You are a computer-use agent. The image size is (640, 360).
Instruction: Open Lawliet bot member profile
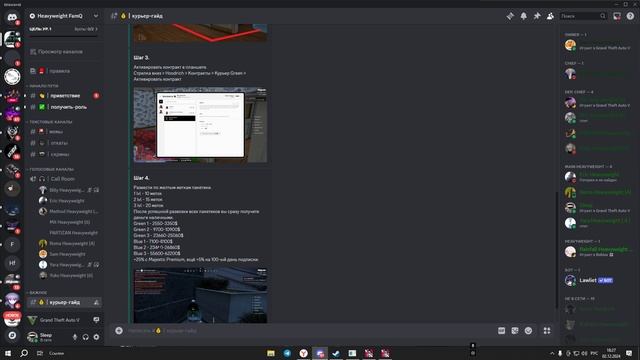(x=597, y=280)
